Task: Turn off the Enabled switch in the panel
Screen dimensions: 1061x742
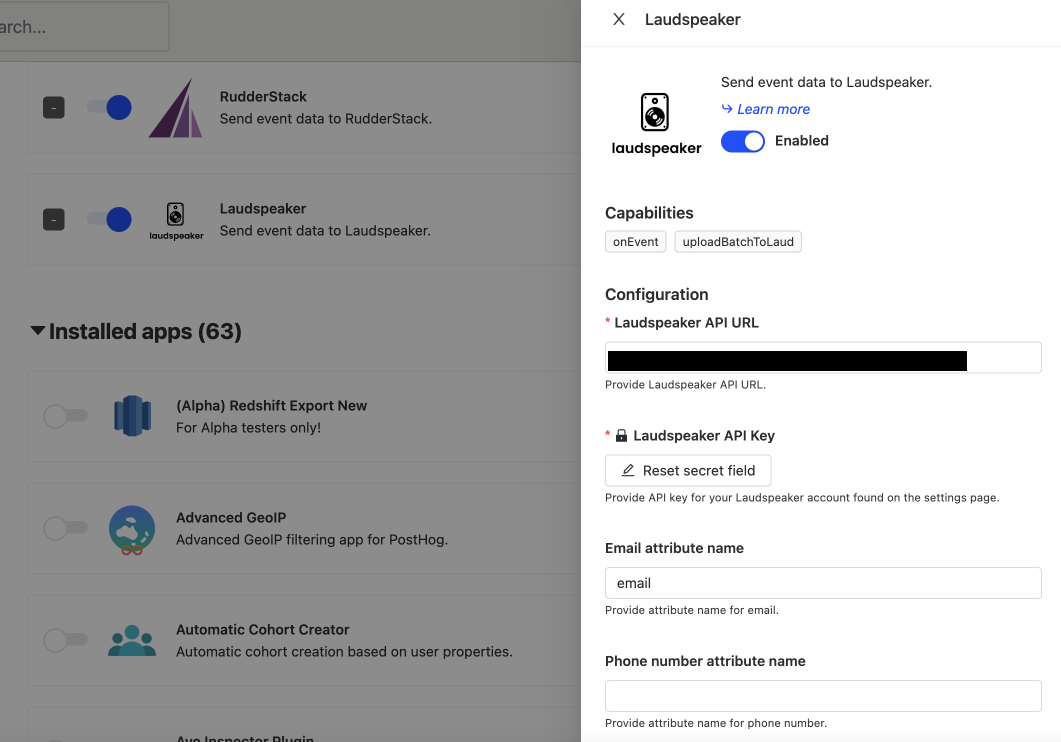Action: [742, 141]
